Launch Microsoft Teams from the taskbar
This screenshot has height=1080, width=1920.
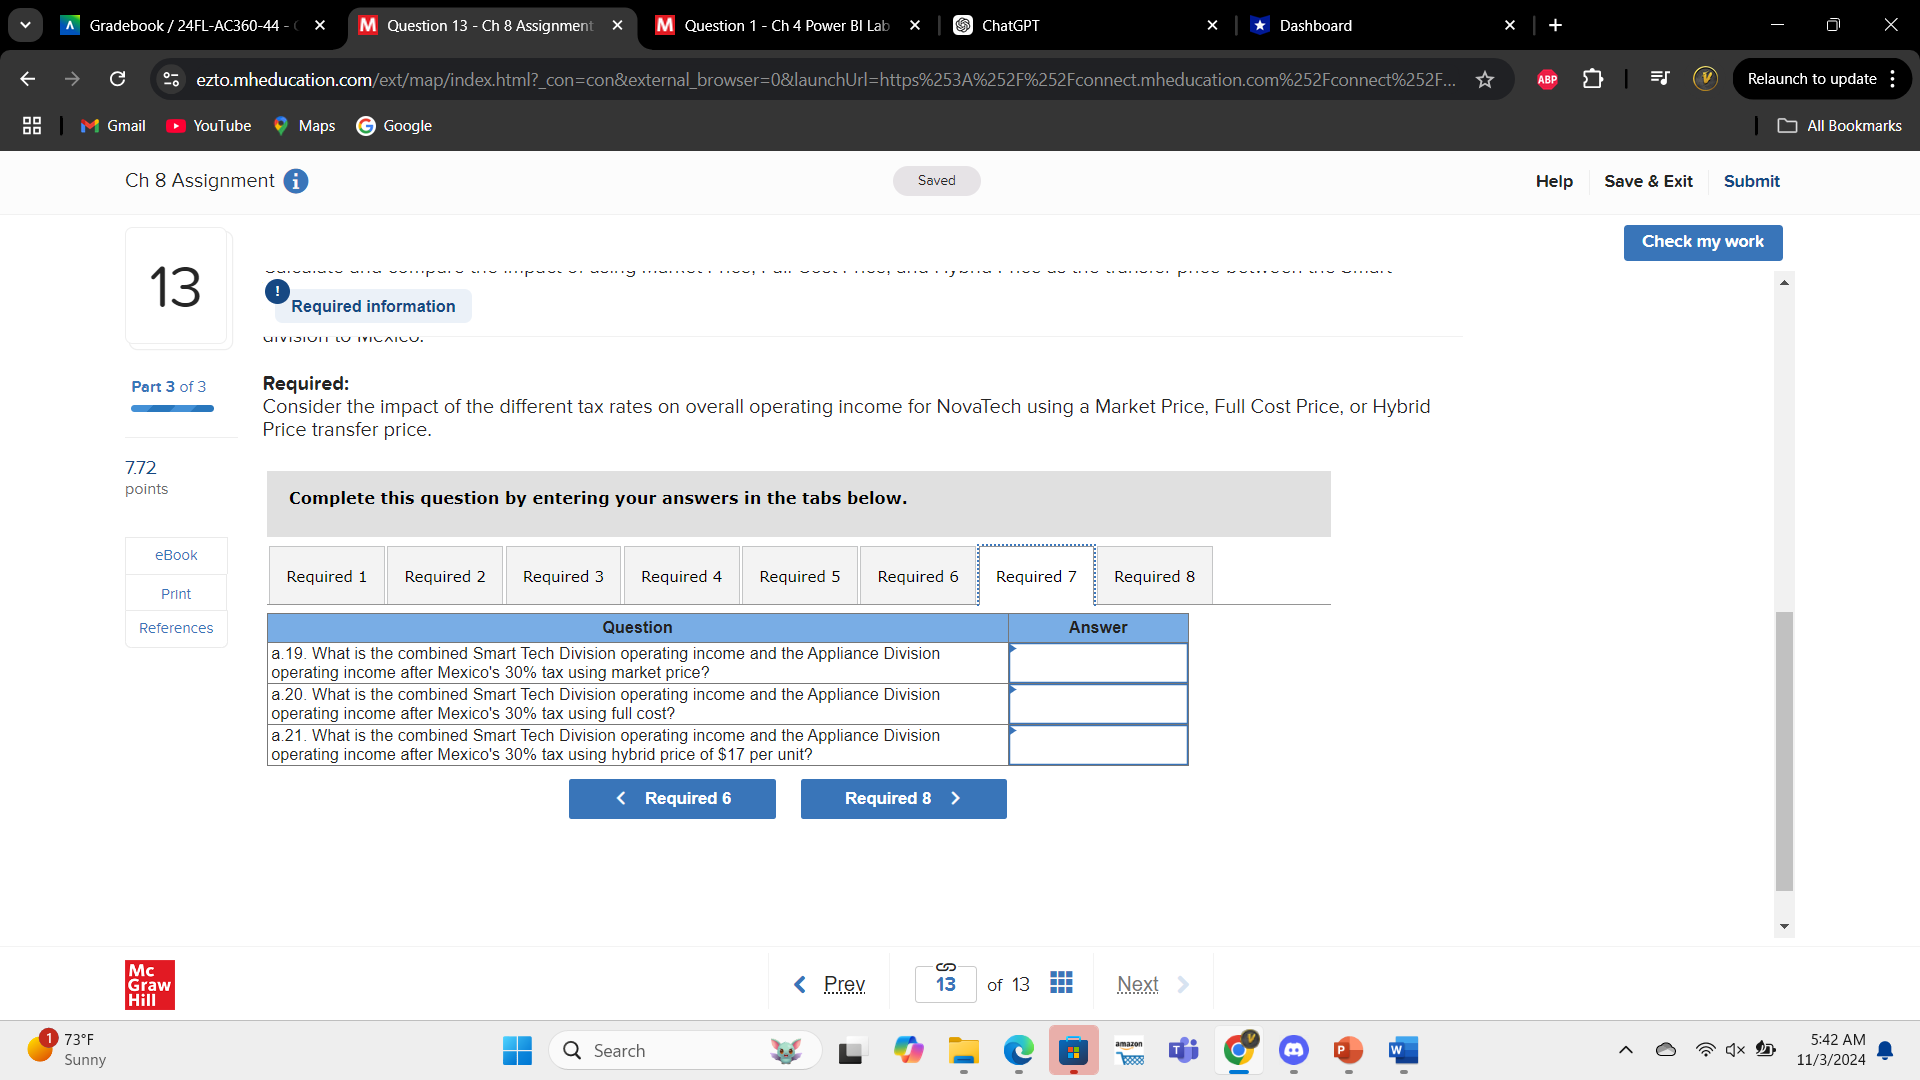click(1183, 1051)
